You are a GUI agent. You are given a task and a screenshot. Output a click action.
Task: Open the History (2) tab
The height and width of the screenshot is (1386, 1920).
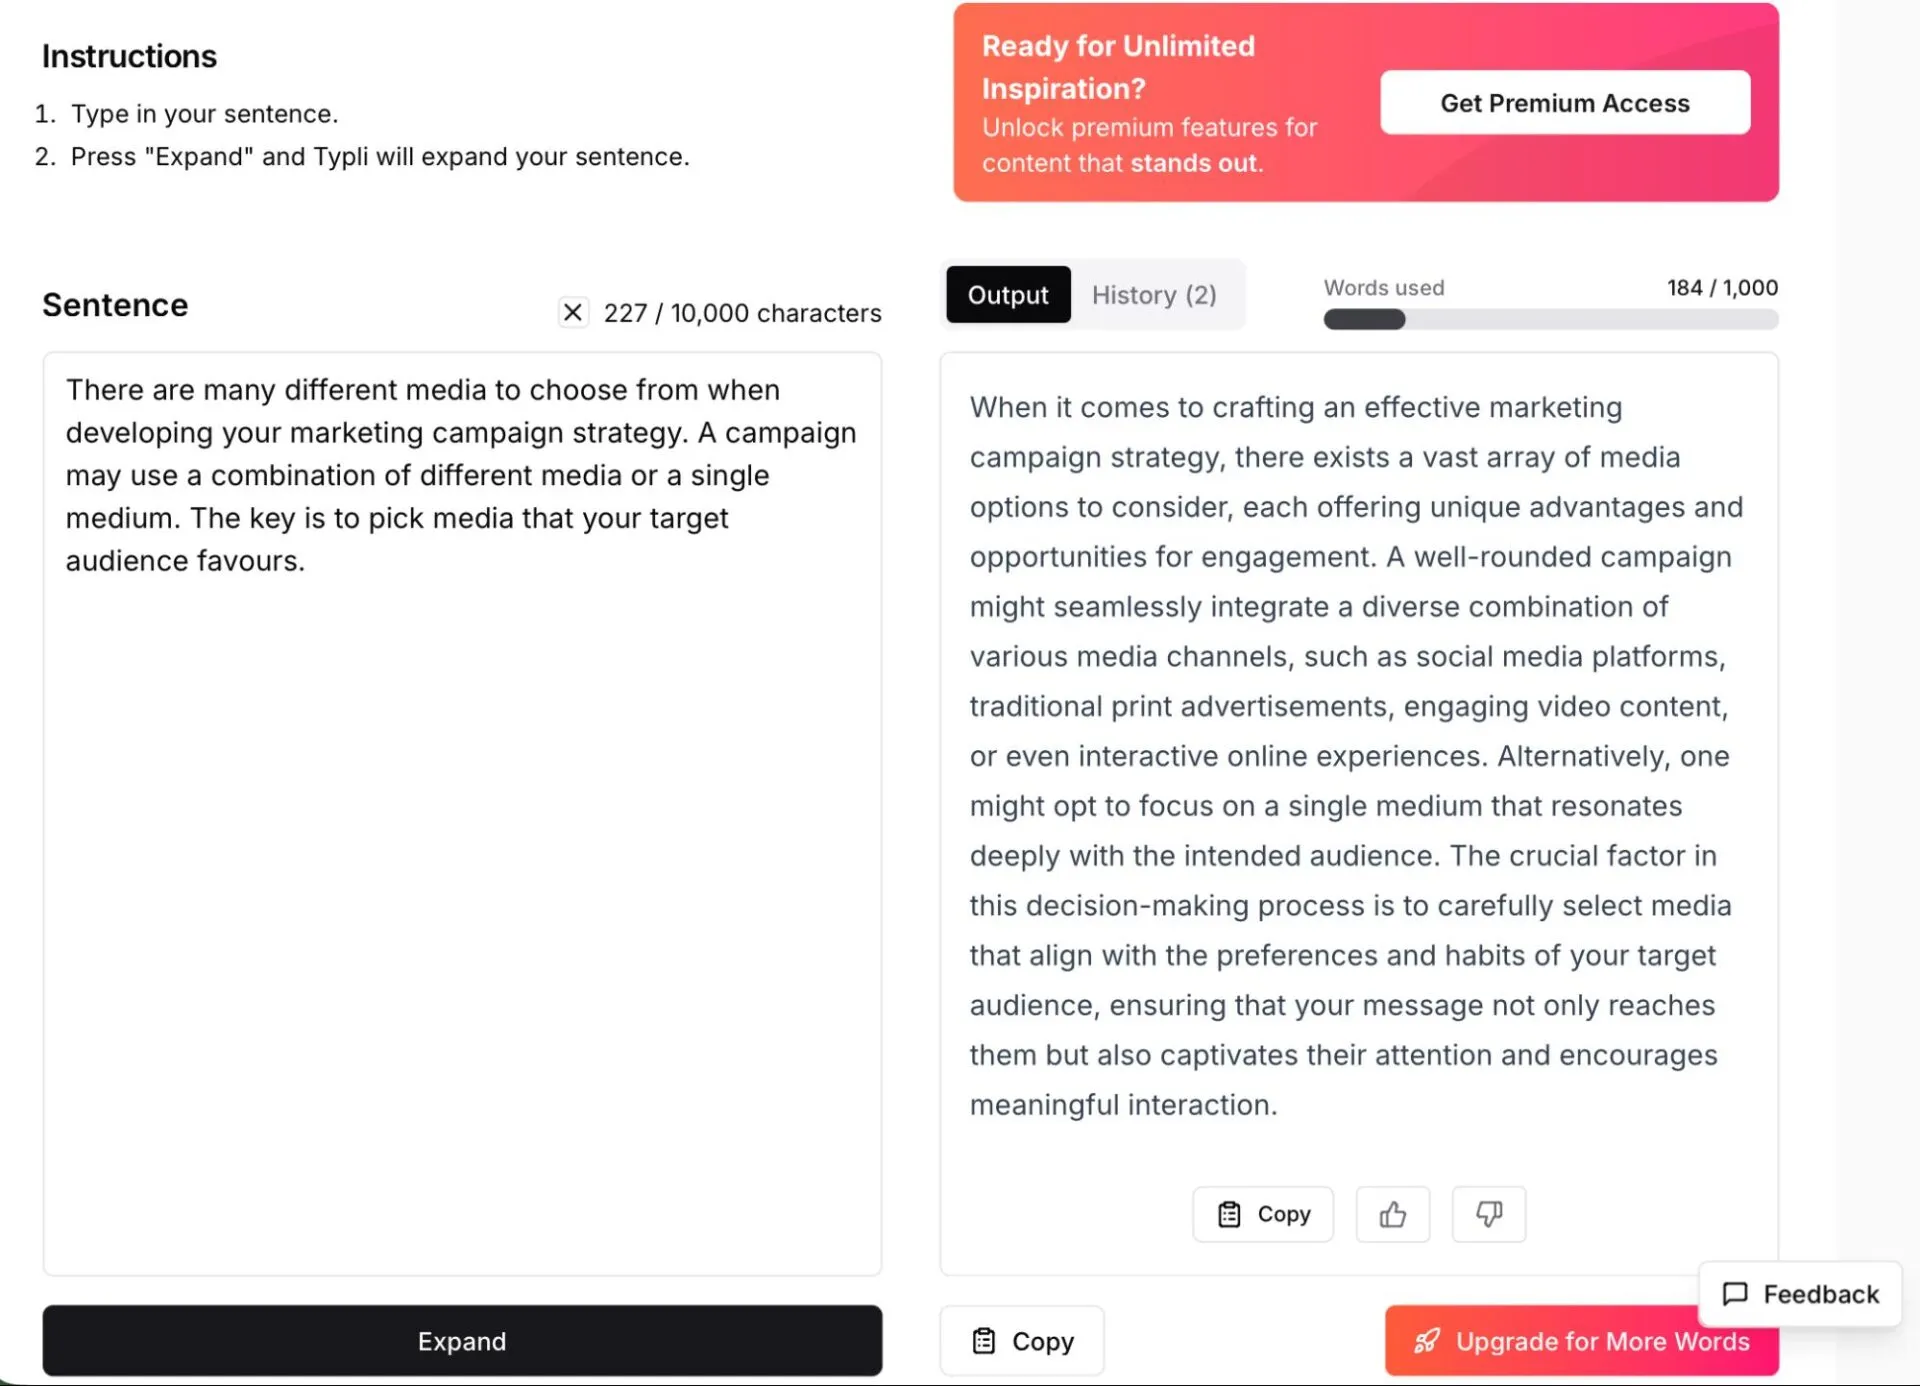coord(1154,295)
